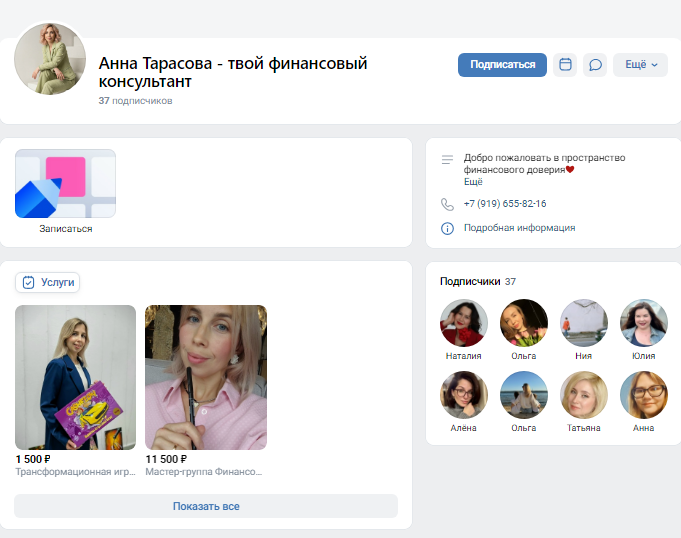Expand description with Ещё link

point(473,182)
